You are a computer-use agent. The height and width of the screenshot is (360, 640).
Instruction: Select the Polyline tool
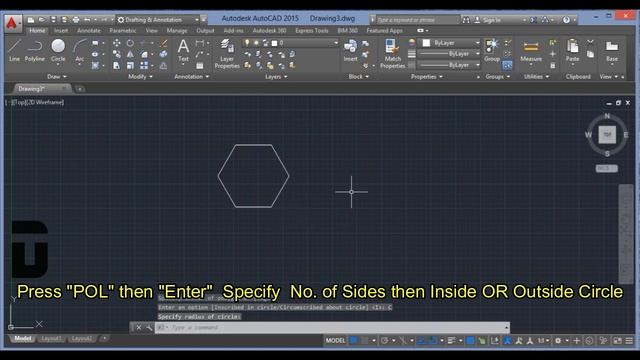click(x=35, y=50)
